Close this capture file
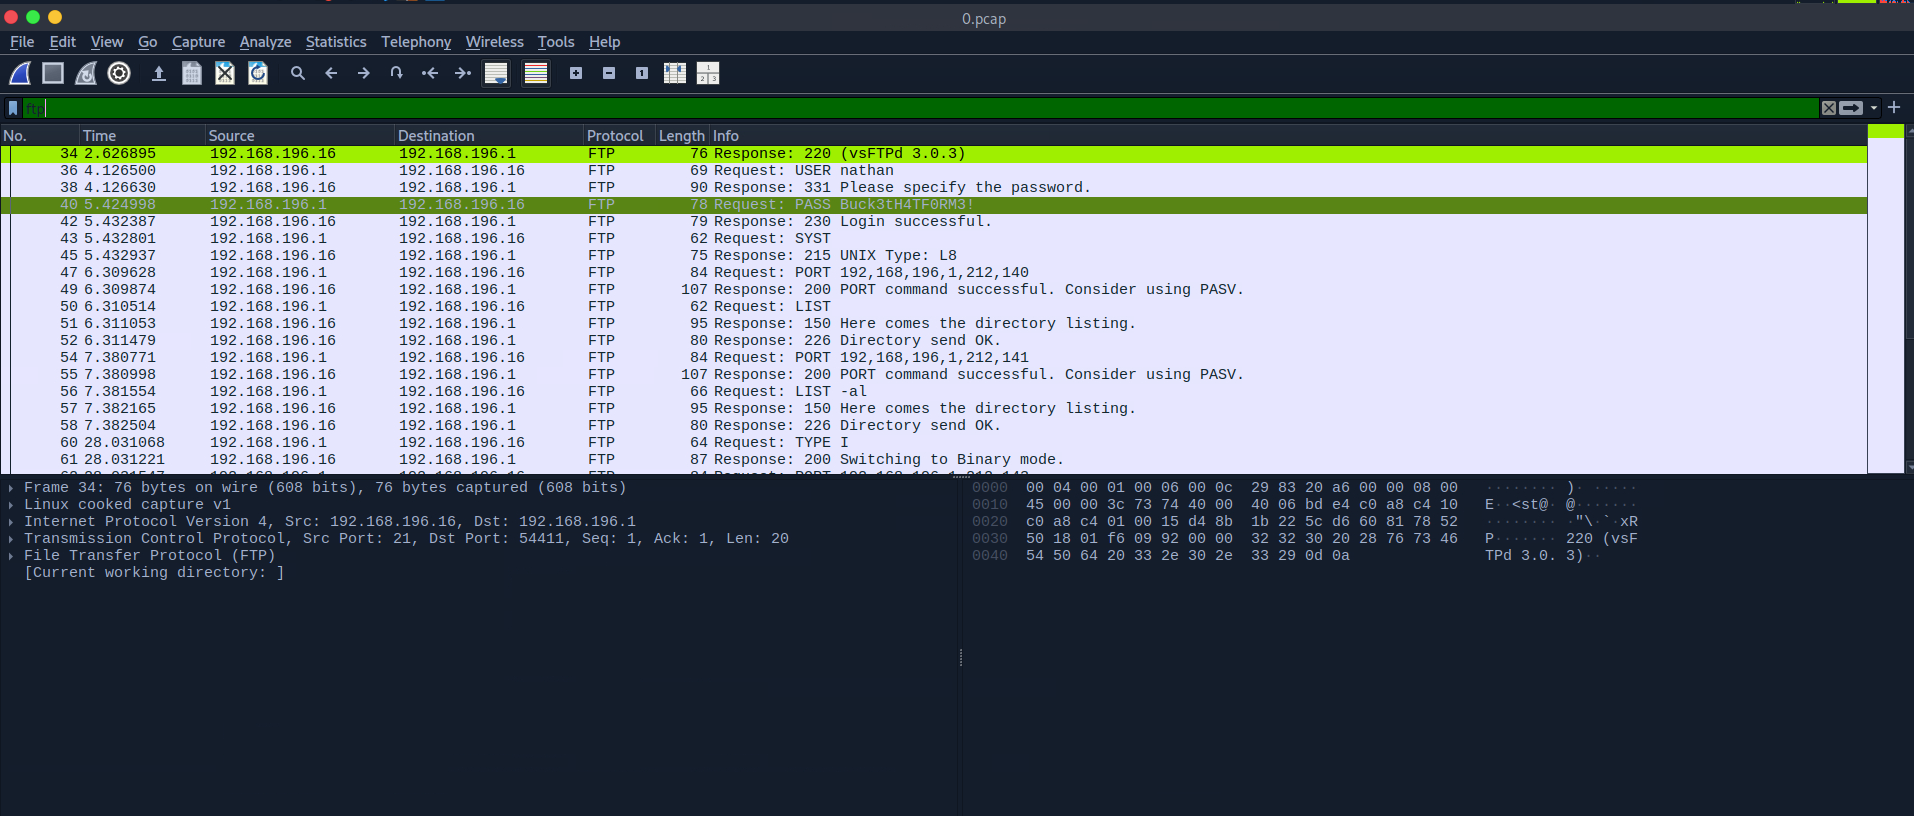 225,73
